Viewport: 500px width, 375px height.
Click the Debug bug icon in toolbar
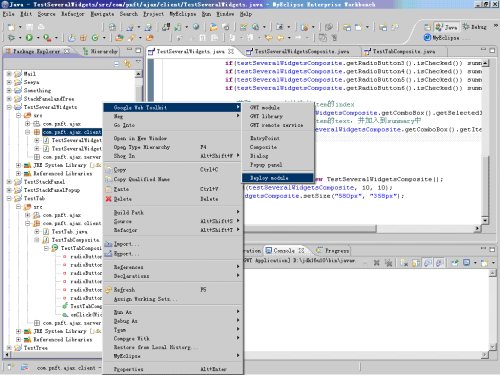click(x=11, y=38)
